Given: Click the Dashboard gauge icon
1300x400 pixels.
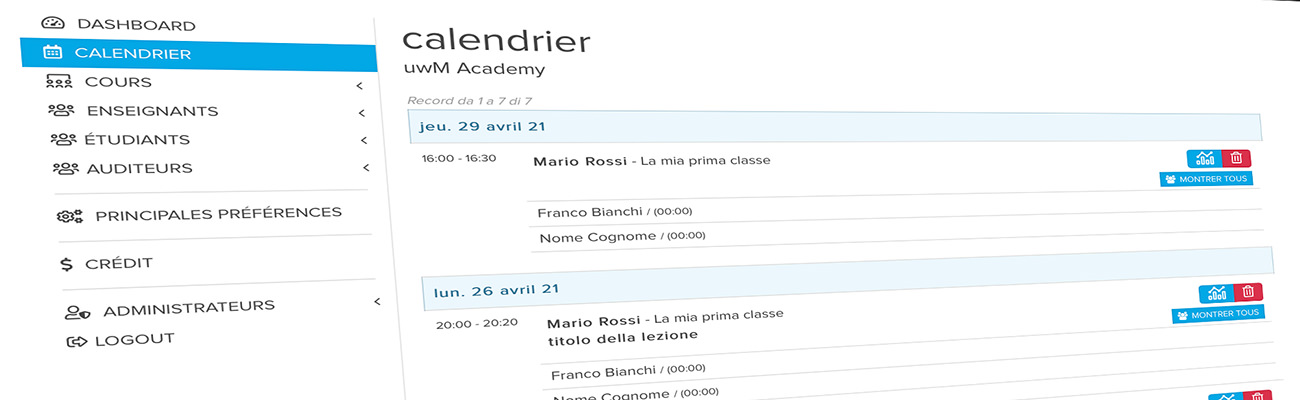Looking at the screenshot, I should coord(53,24).
